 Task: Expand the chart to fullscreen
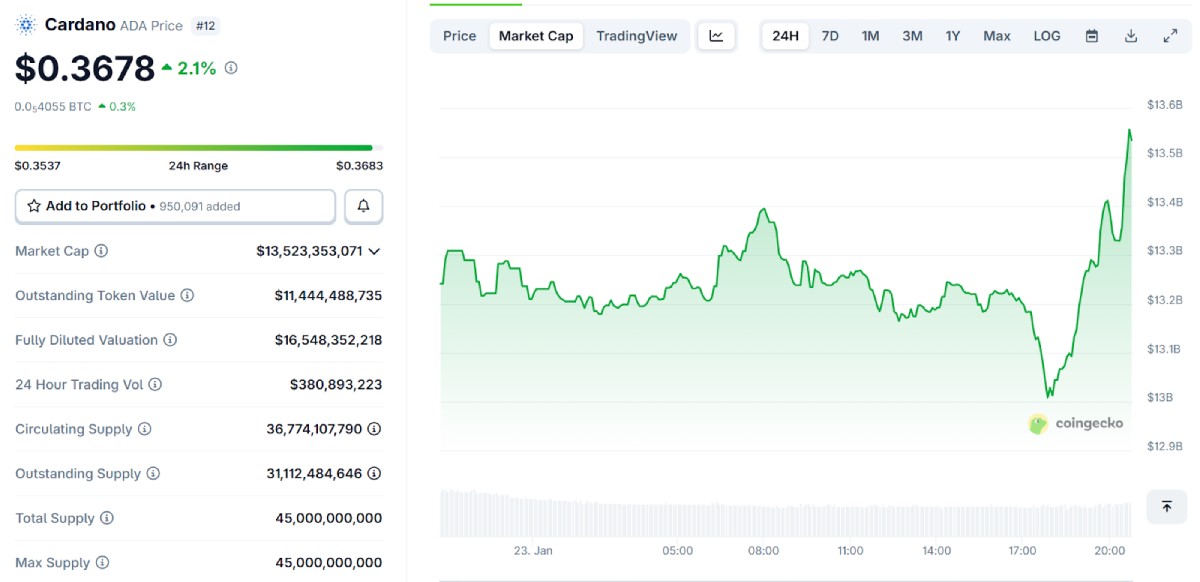(1170, 36)
